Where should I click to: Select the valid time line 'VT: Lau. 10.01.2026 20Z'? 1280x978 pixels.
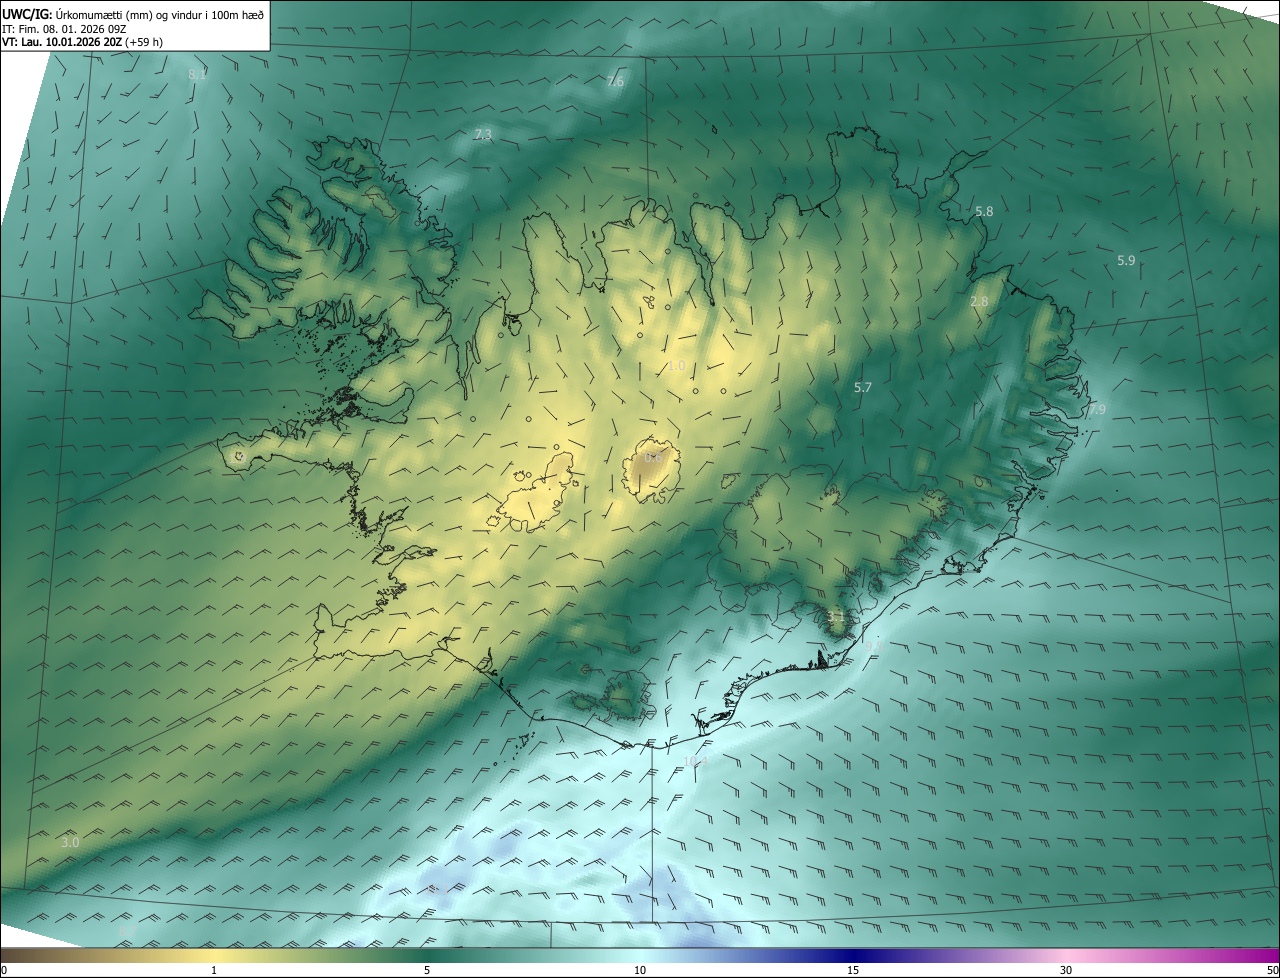tap(62, 42)
